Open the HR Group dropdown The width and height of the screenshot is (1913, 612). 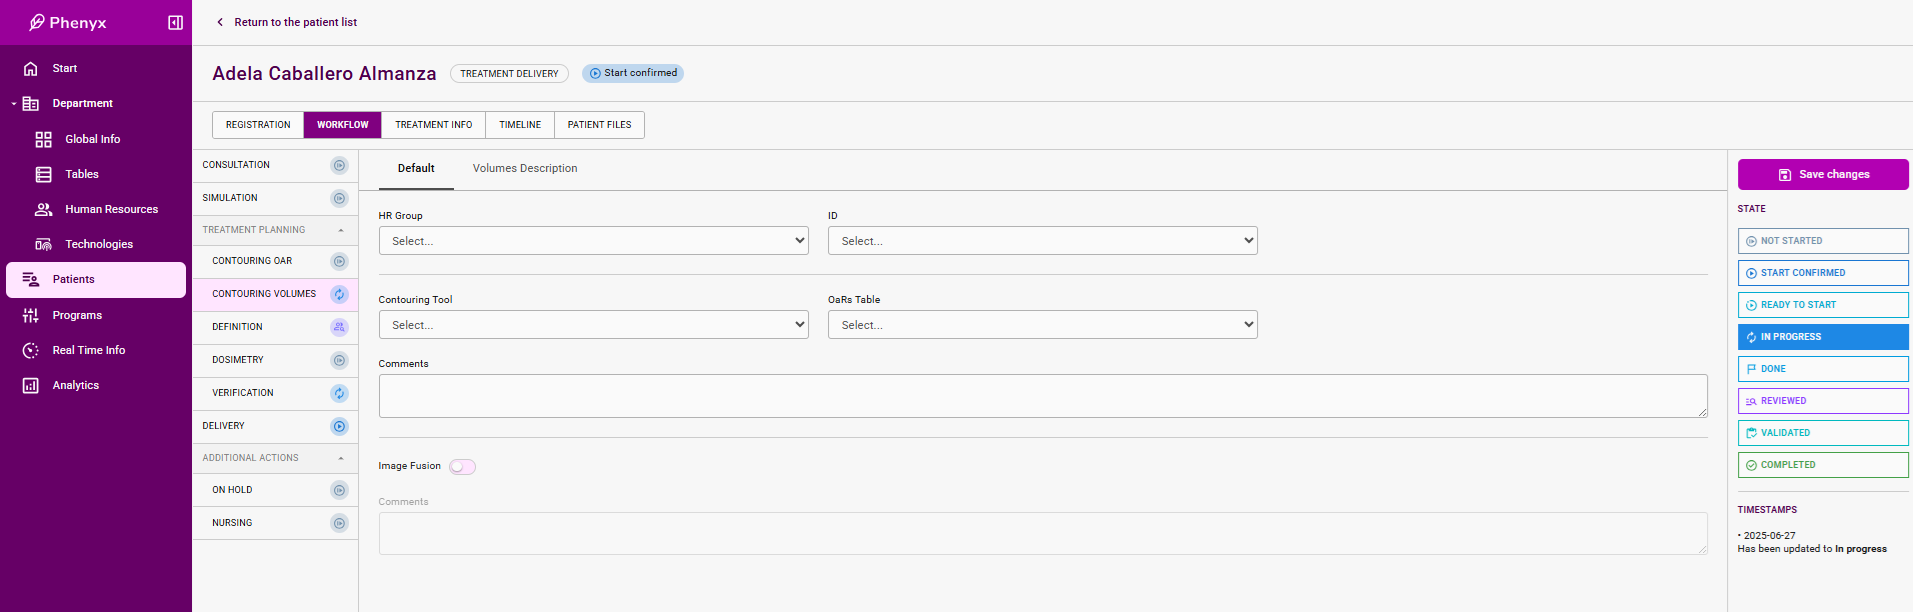pos(593,241)
